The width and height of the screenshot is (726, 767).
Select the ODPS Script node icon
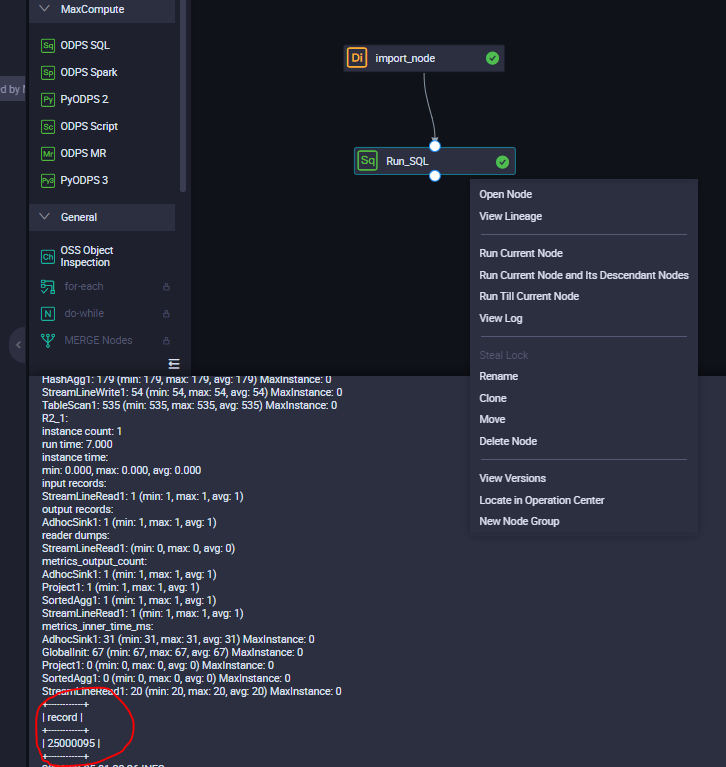pos(48,127)
